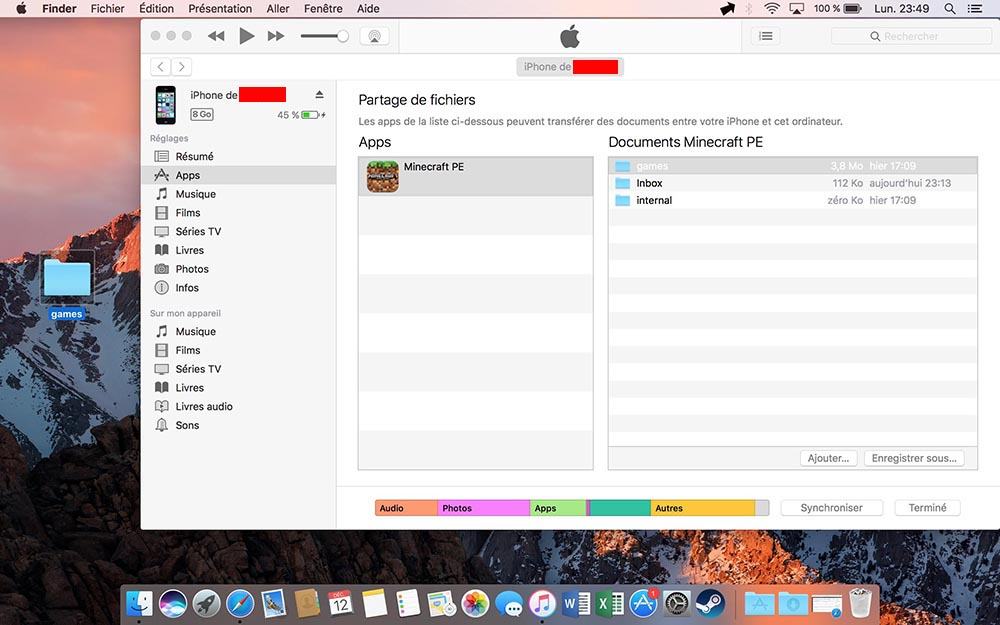Viewport: 1000px width, 625px height.
Task: Click the AirPlay display icon in menu bar
Action: click(797, 8)
